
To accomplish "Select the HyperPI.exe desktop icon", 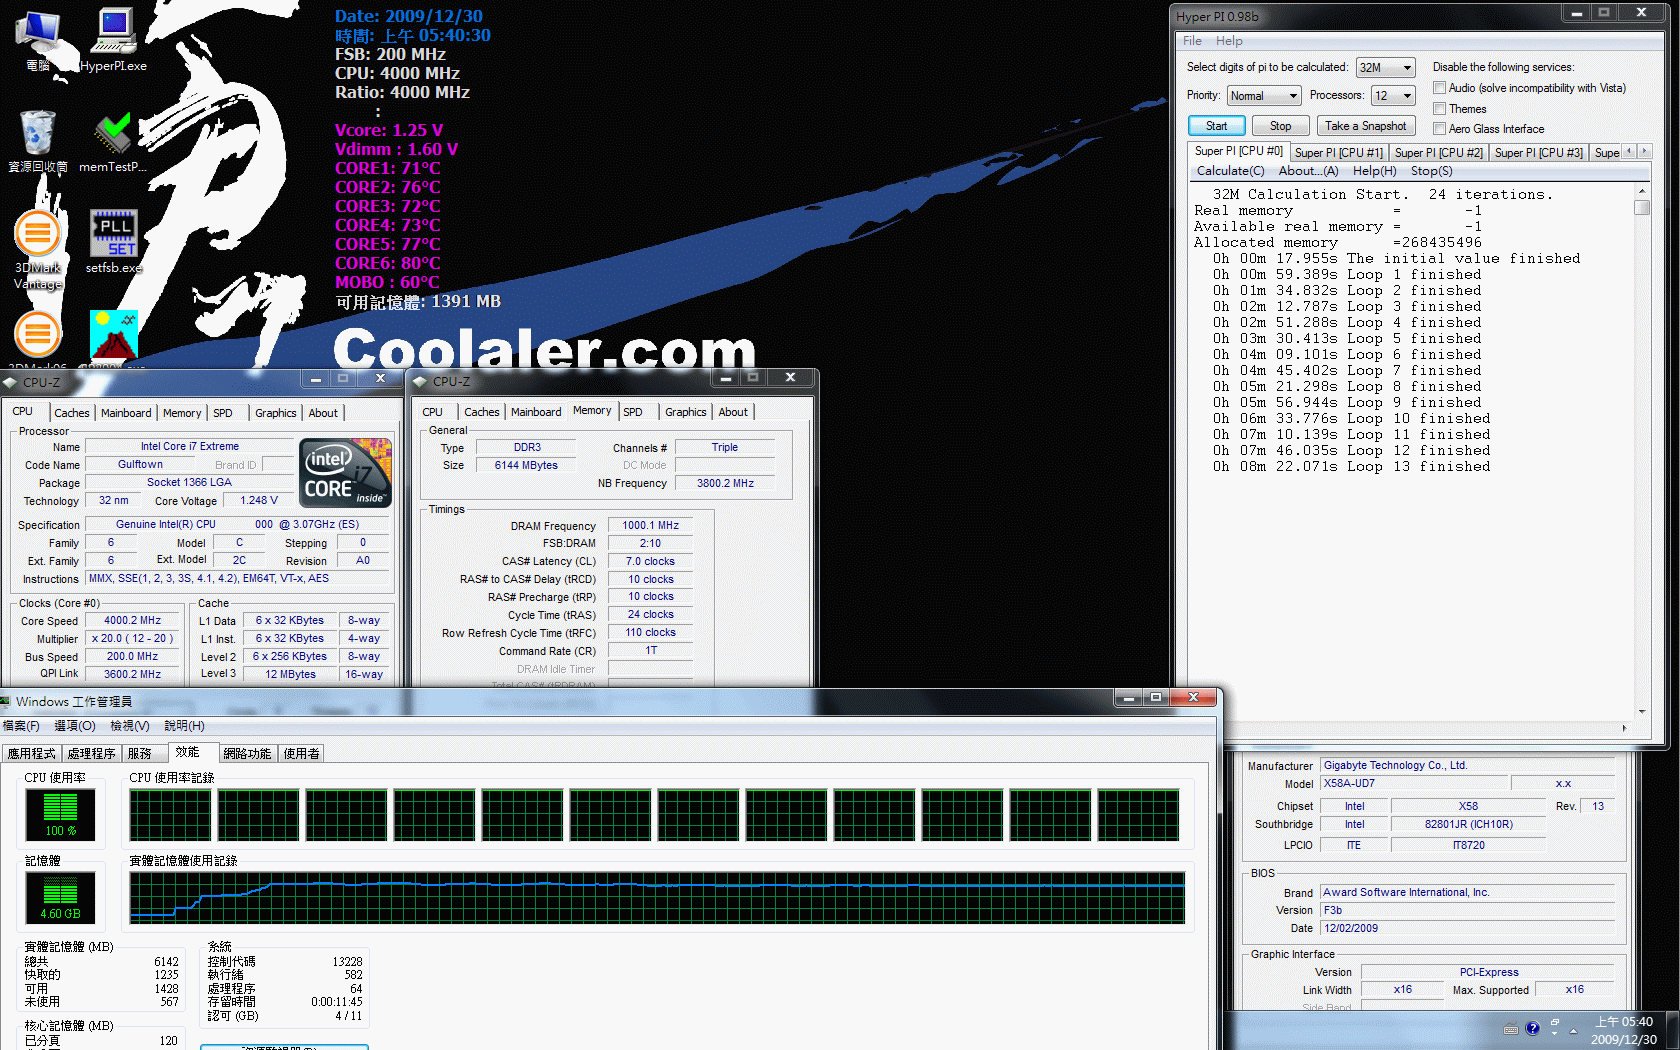I will tap(113, 40).
